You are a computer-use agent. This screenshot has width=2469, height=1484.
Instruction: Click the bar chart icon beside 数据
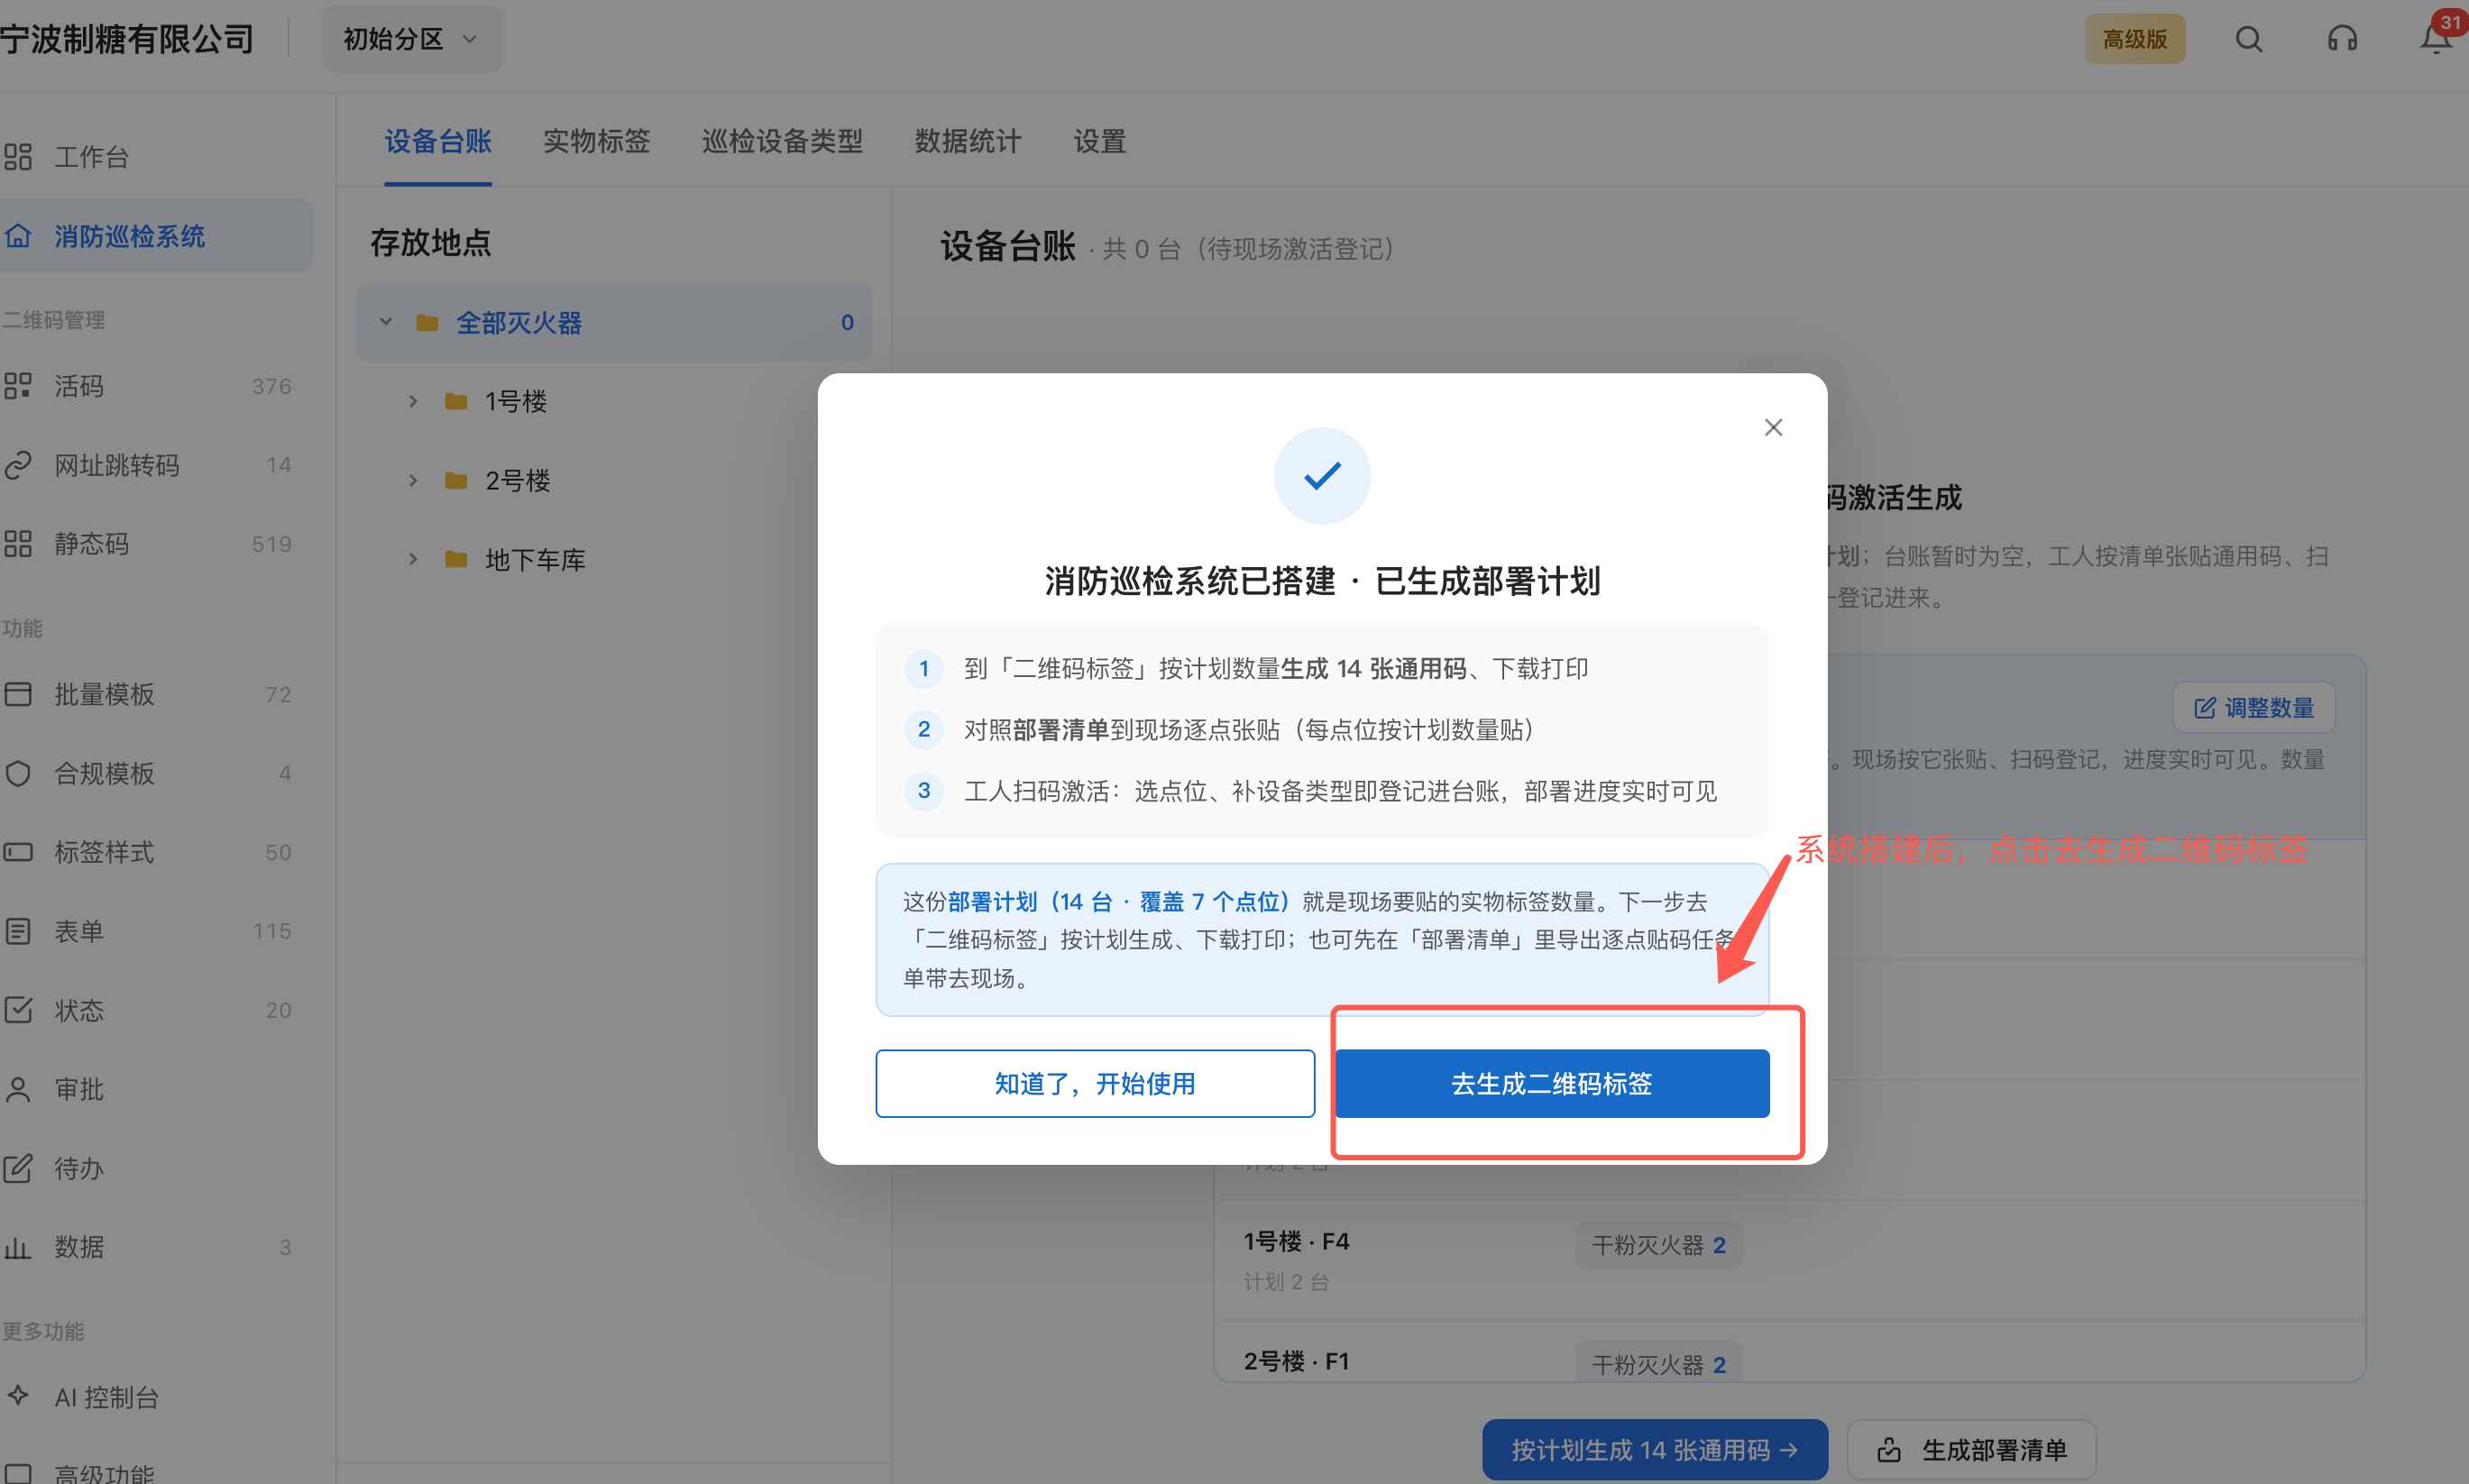(18, 1247)
